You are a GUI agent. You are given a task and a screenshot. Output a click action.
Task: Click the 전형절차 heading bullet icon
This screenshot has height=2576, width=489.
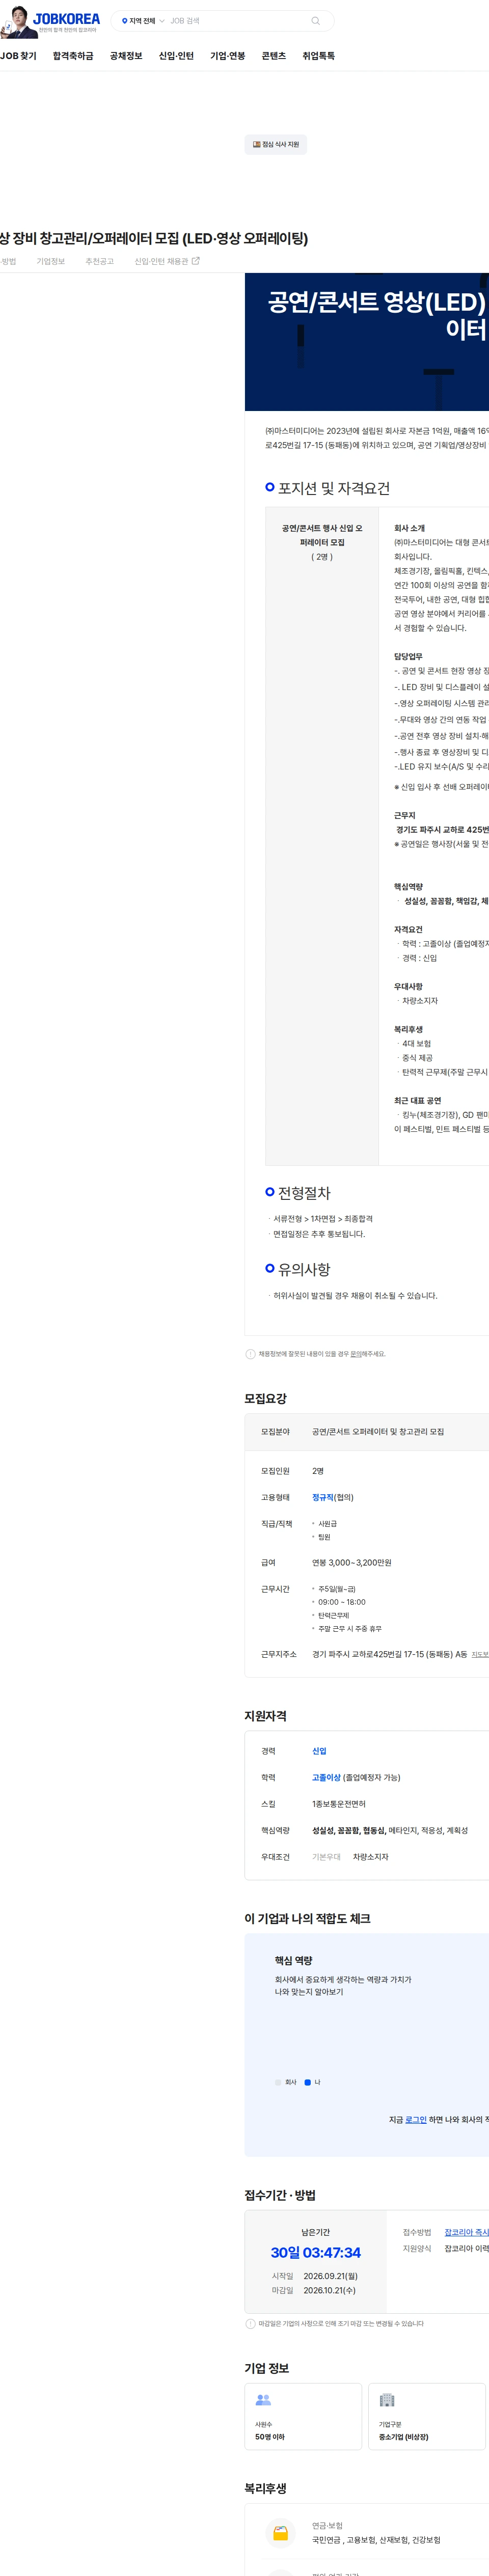pyautogui.click(x=270, y=1191)
